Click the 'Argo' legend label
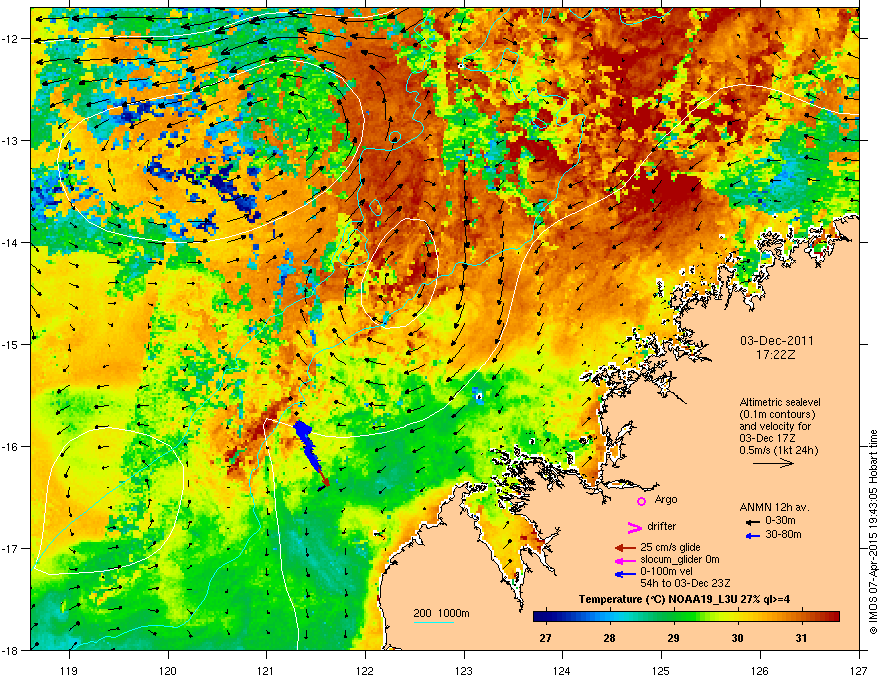The width and height of the screenshot is (880, 680). (x=666, y=499)
